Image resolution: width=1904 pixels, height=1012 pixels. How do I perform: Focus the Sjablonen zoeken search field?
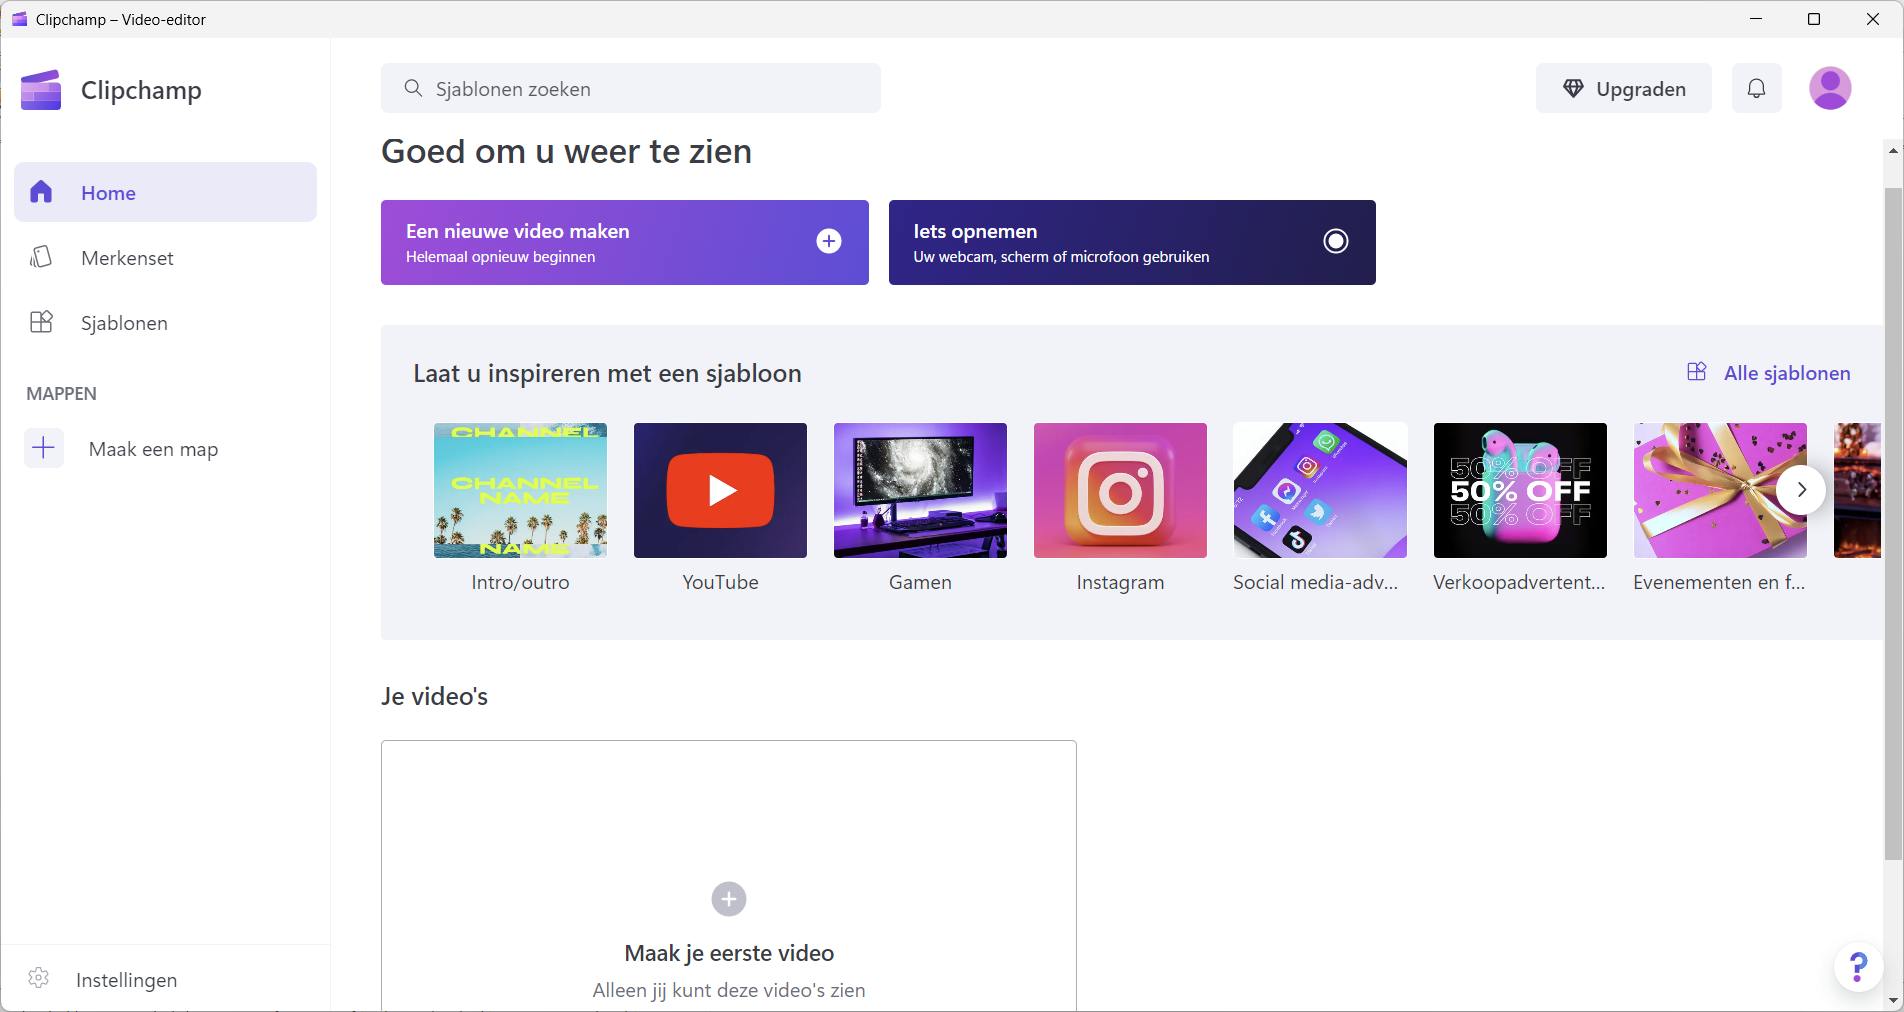tap(631, 88)
